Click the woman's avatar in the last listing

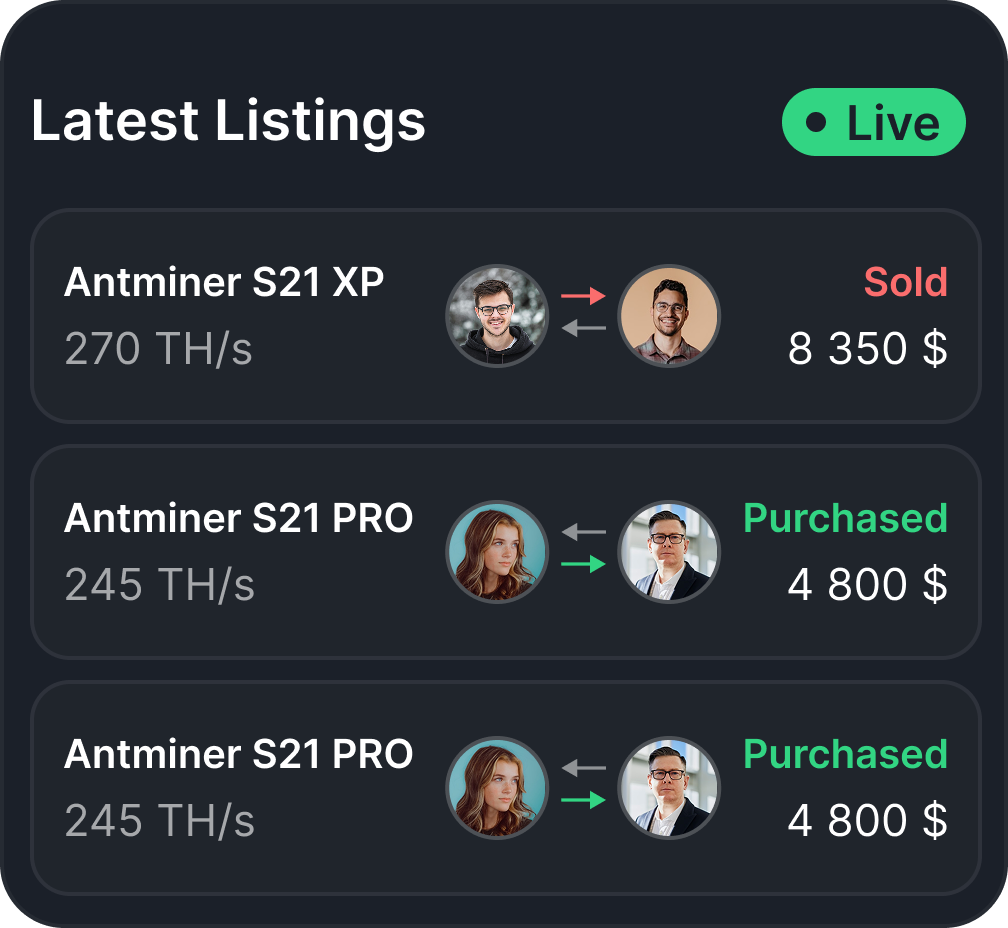(x=497, y=788)
